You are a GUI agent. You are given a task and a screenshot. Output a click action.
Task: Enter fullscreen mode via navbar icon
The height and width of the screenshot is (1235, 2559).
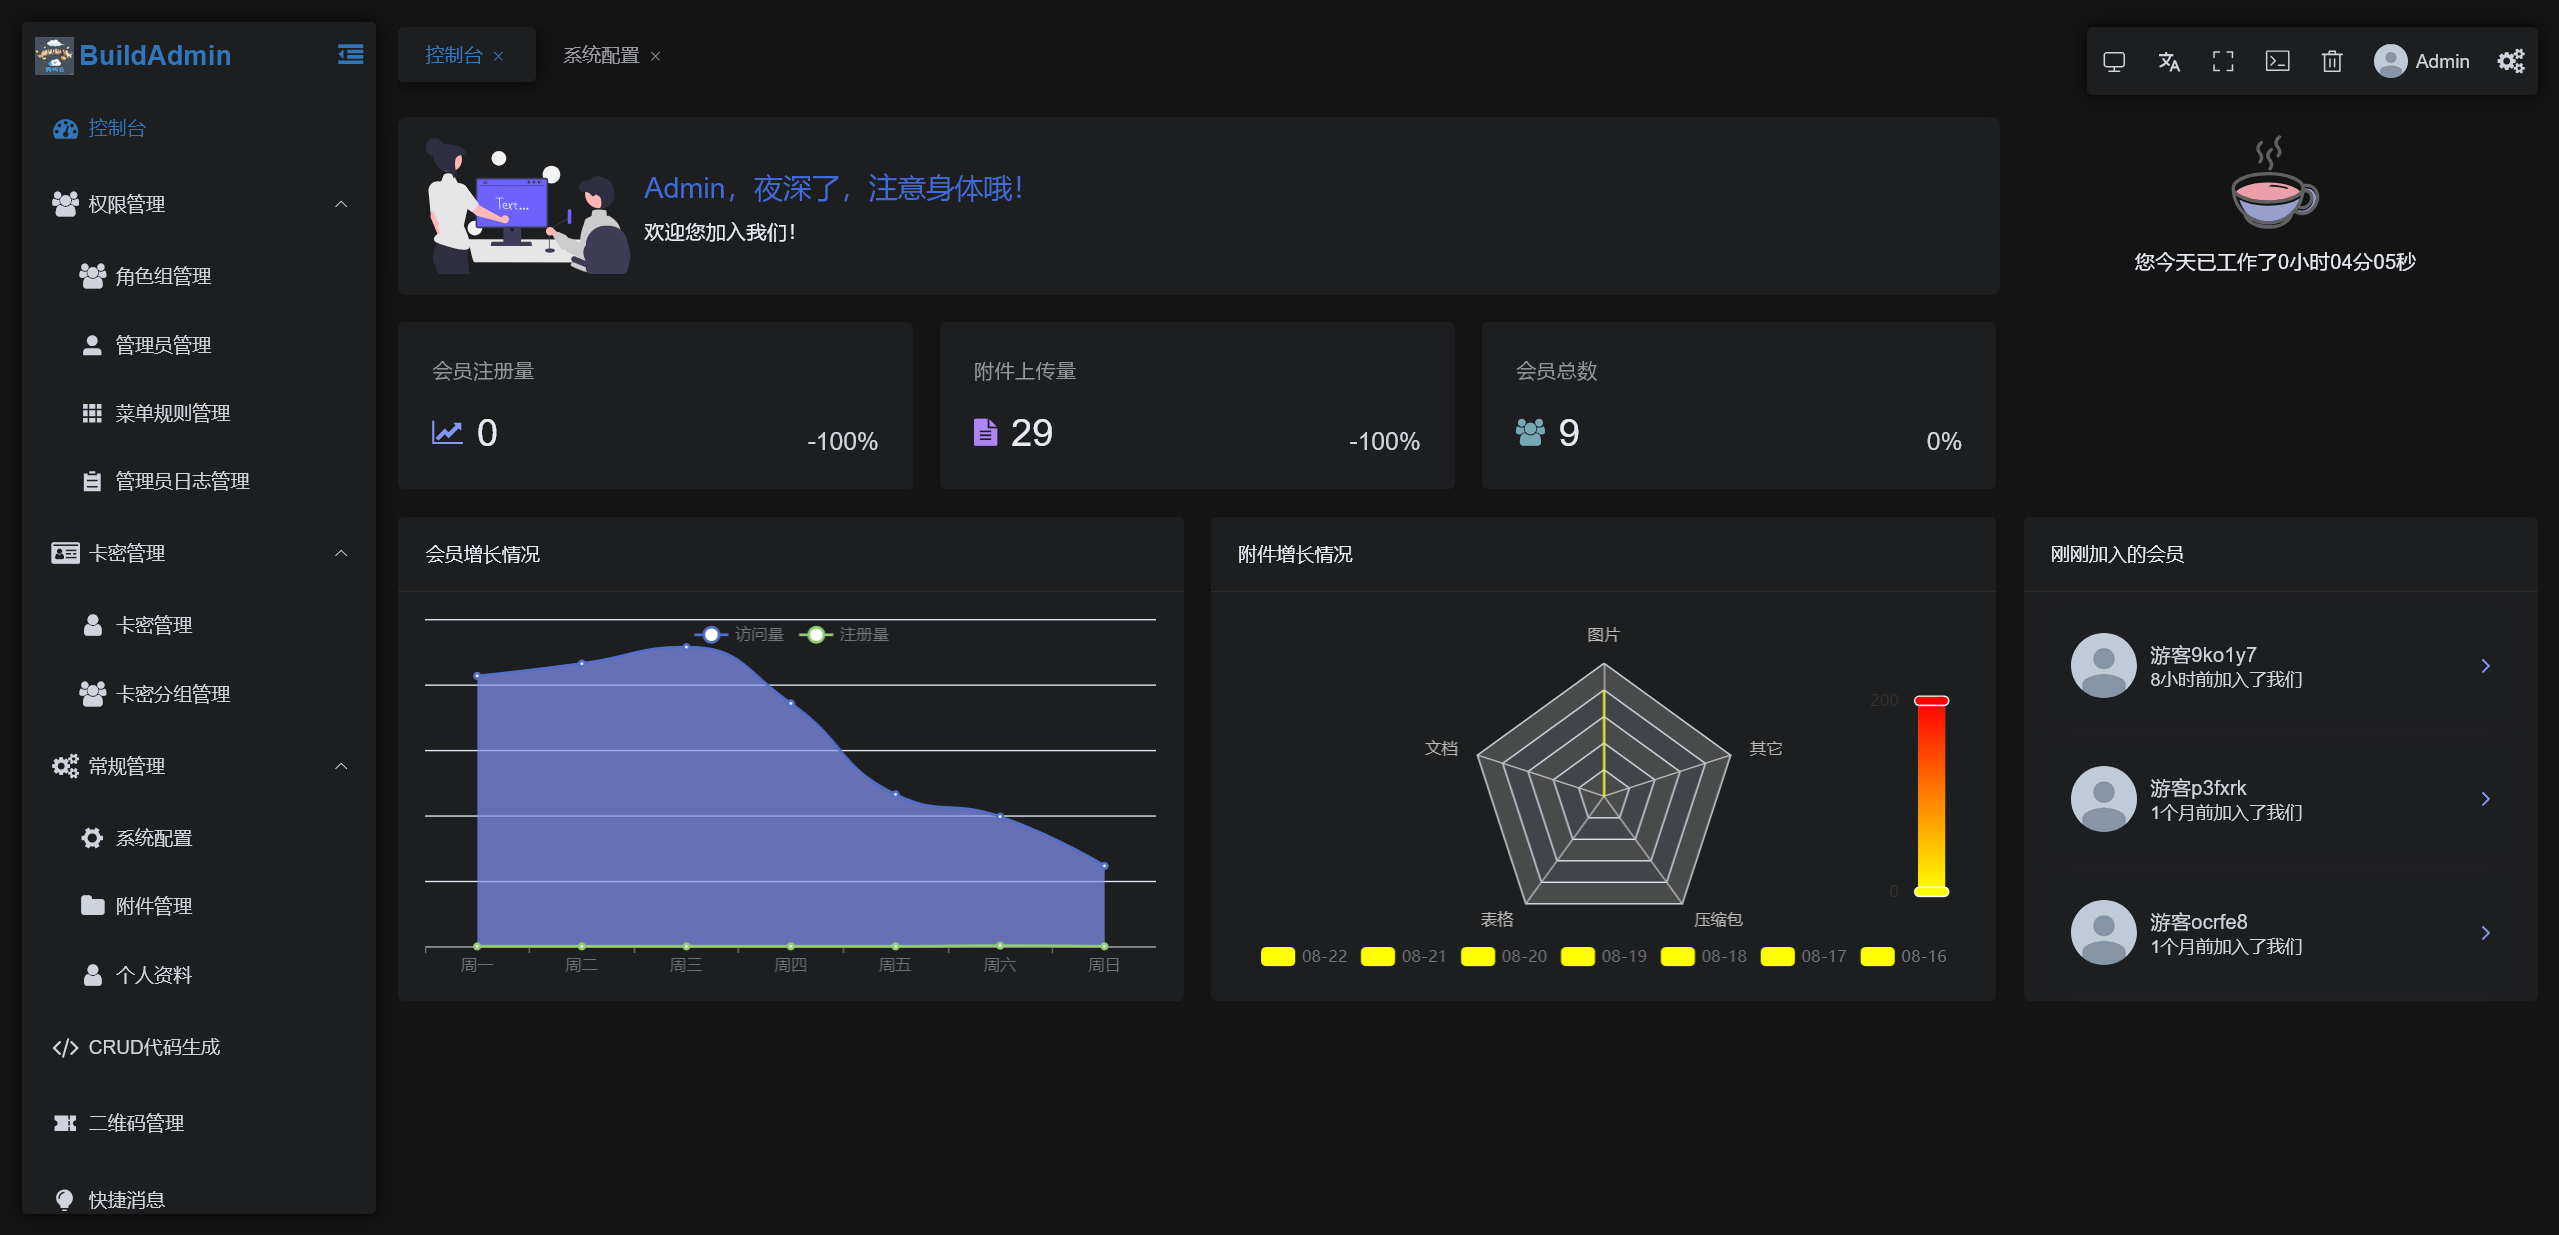2223,62
